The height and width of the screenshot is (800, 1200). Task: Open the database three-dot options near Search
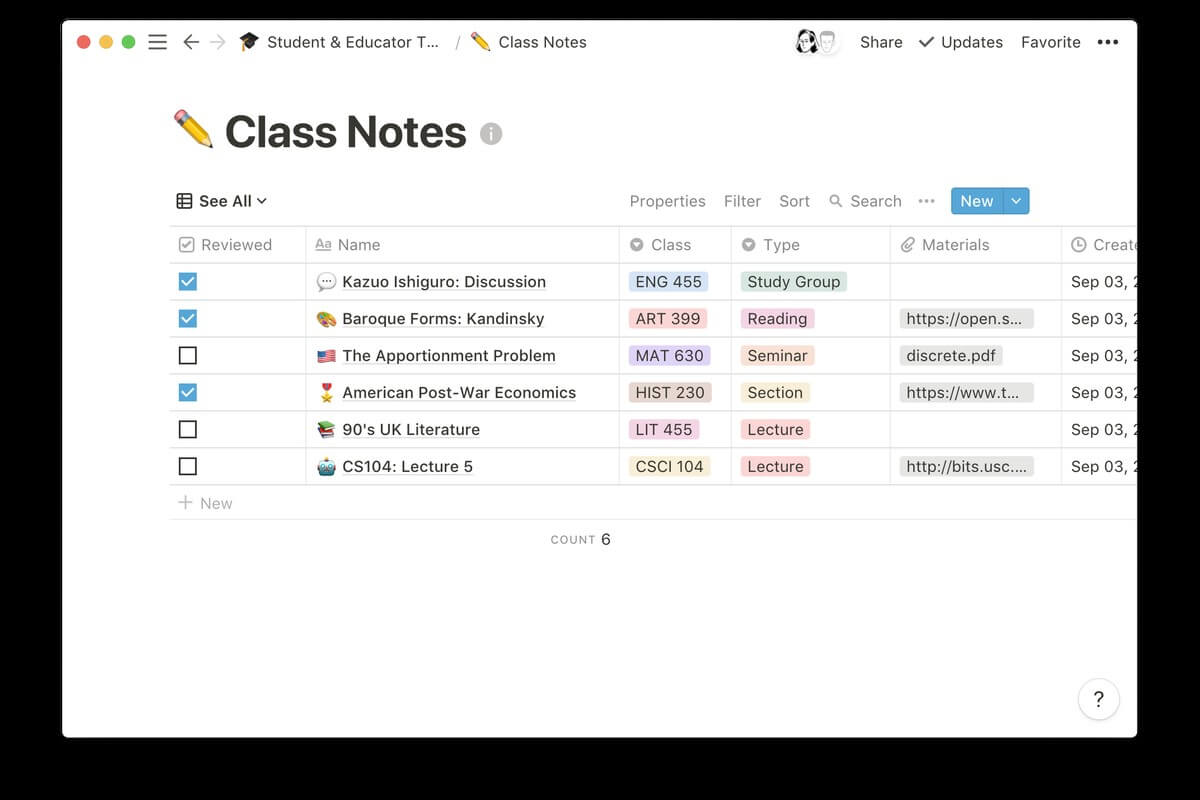point(926,201)
